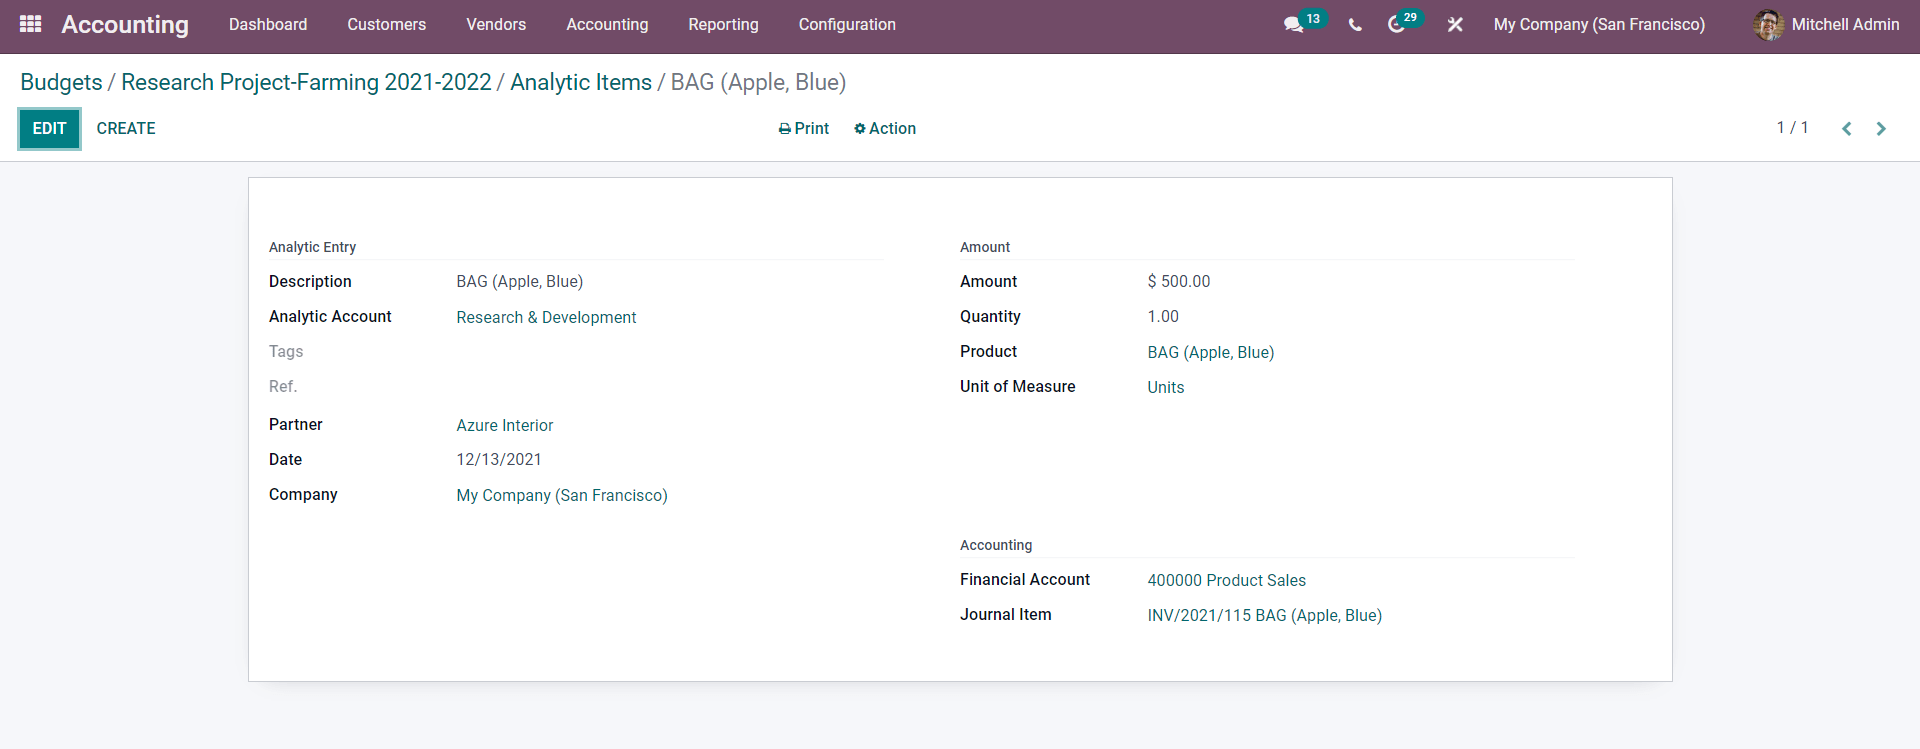Open the Reporting menu
The height and width of the screenshot is (749, 1920).
point(723,24)
